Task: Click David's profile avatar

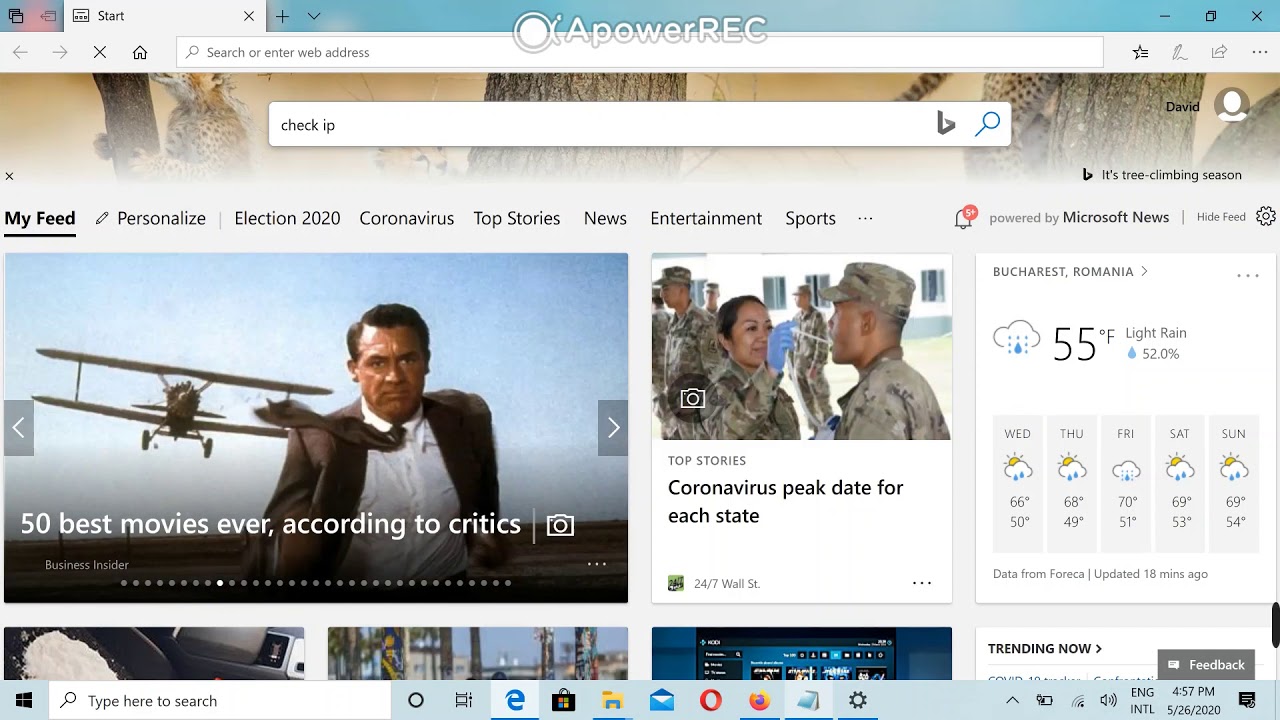Action: coord(1232,106)
